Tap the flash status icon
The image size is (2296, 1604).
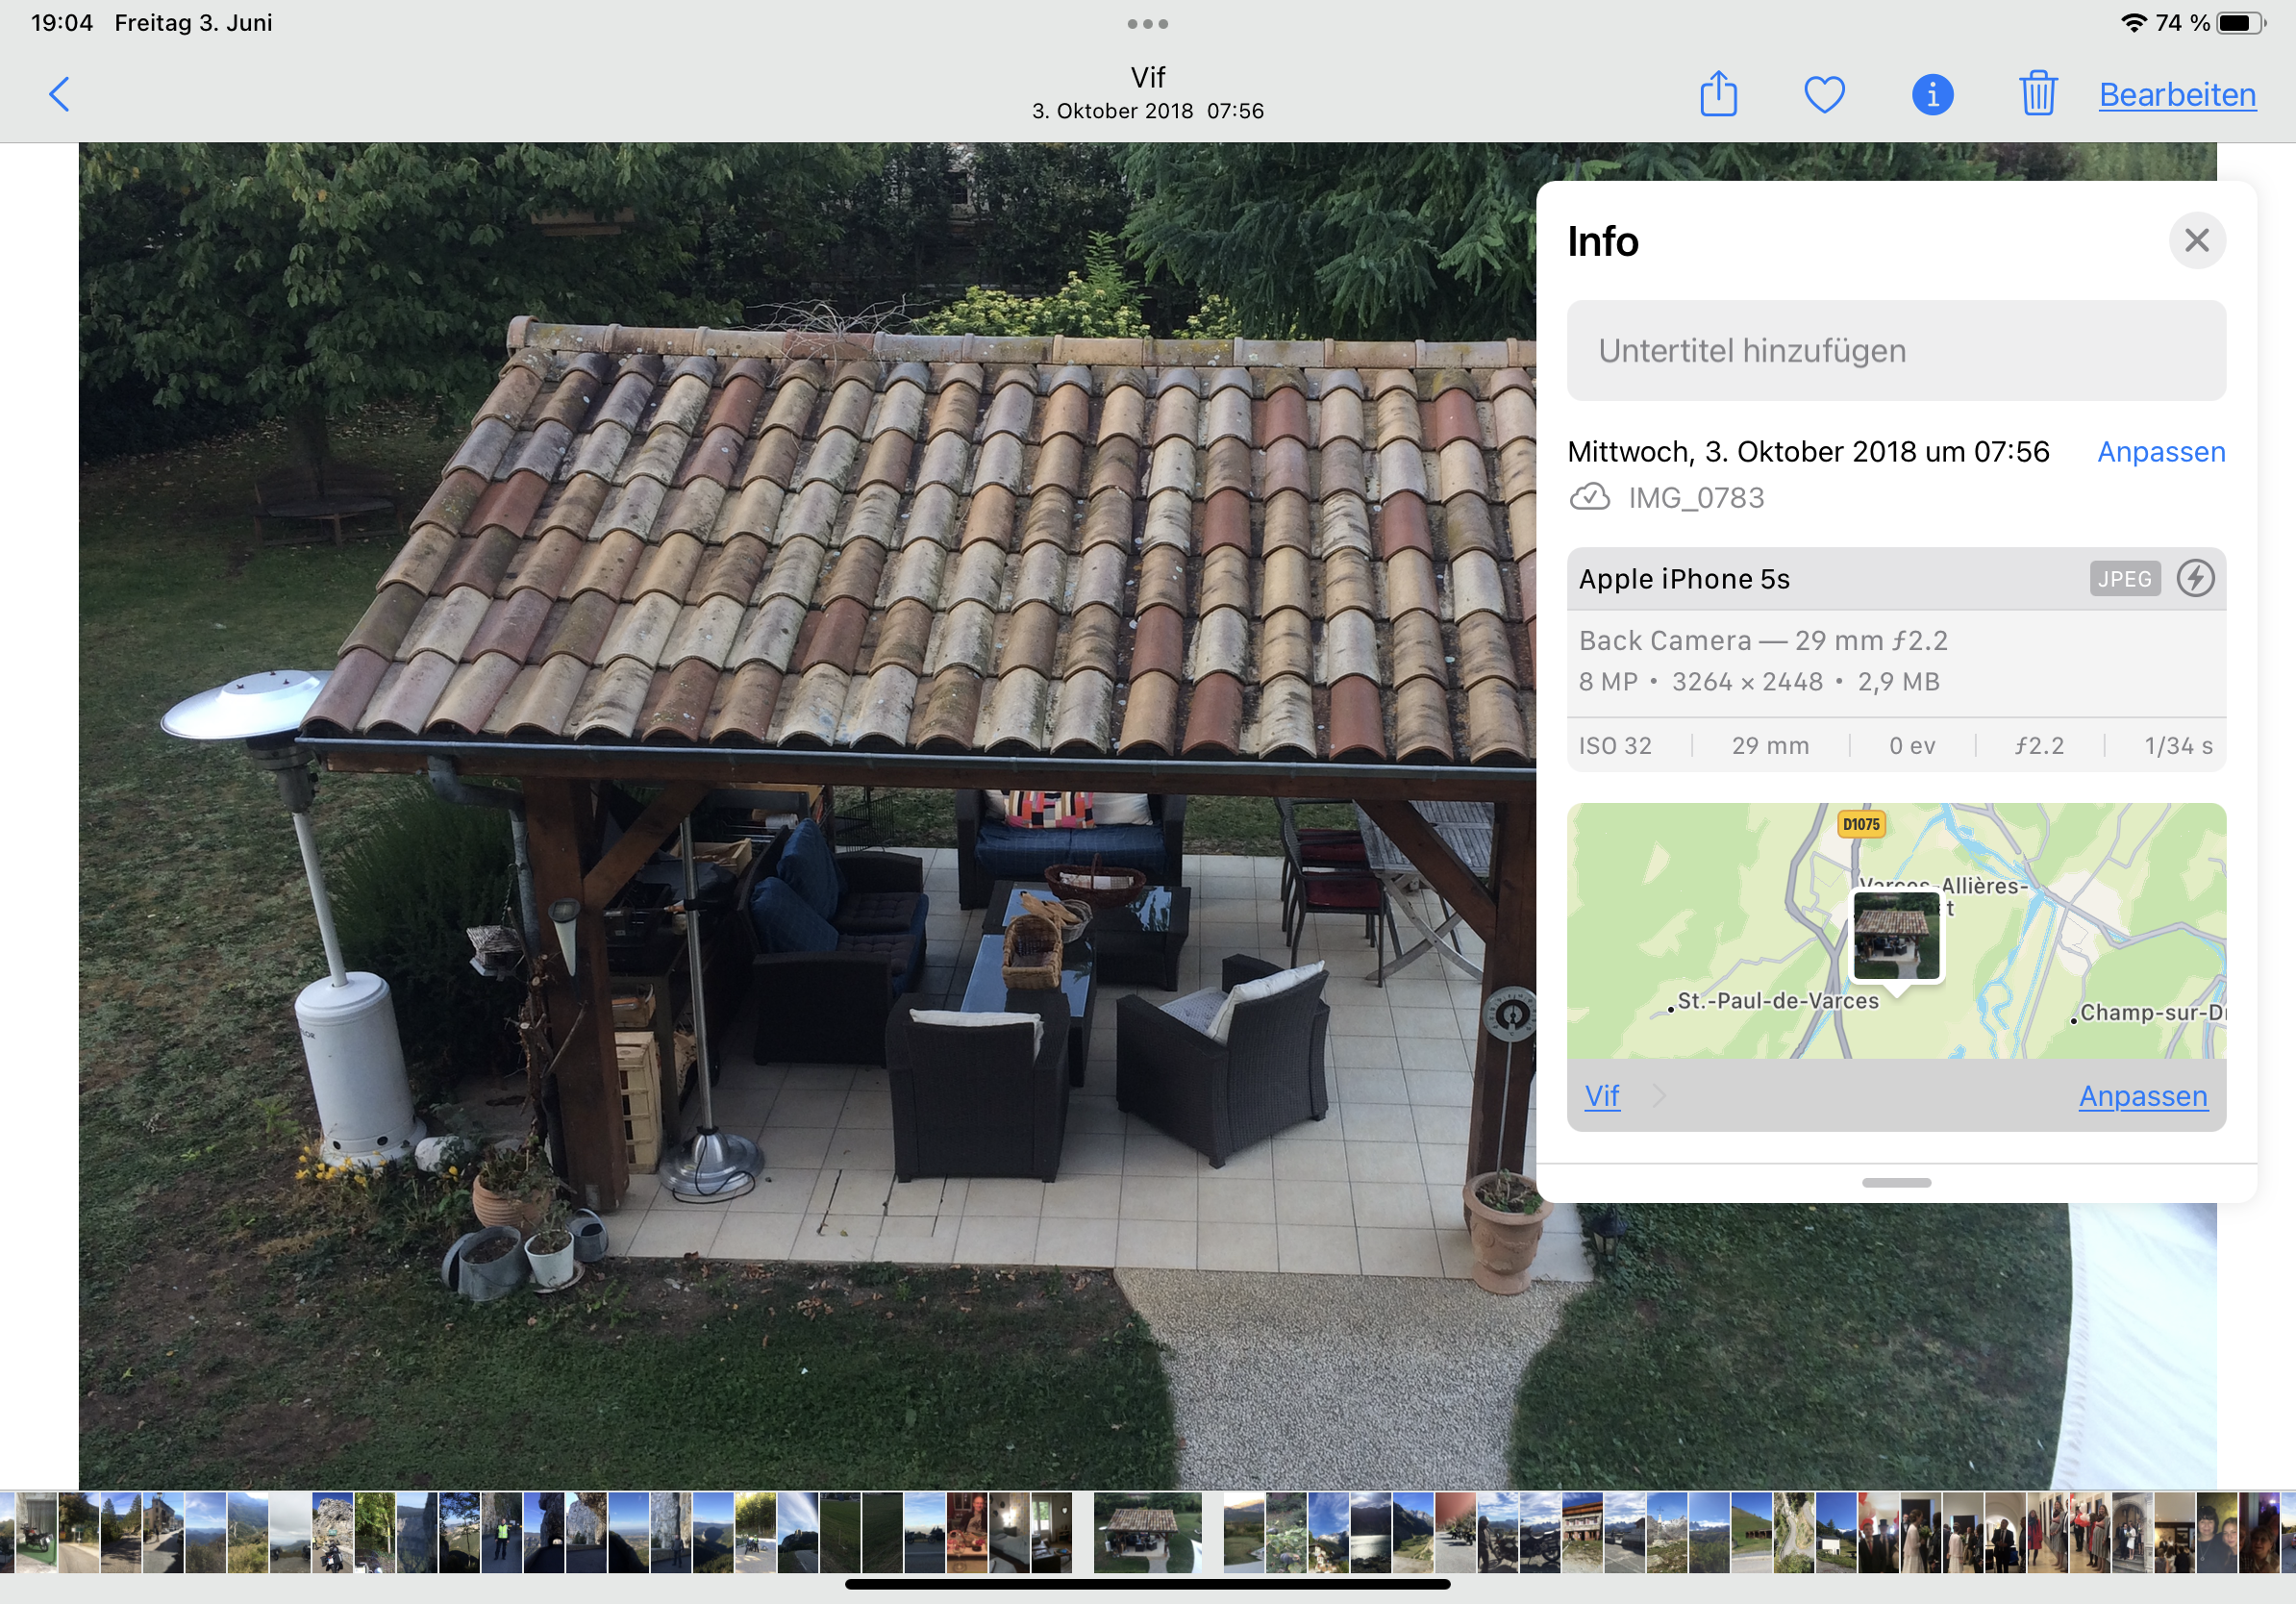pos(2195,578)
